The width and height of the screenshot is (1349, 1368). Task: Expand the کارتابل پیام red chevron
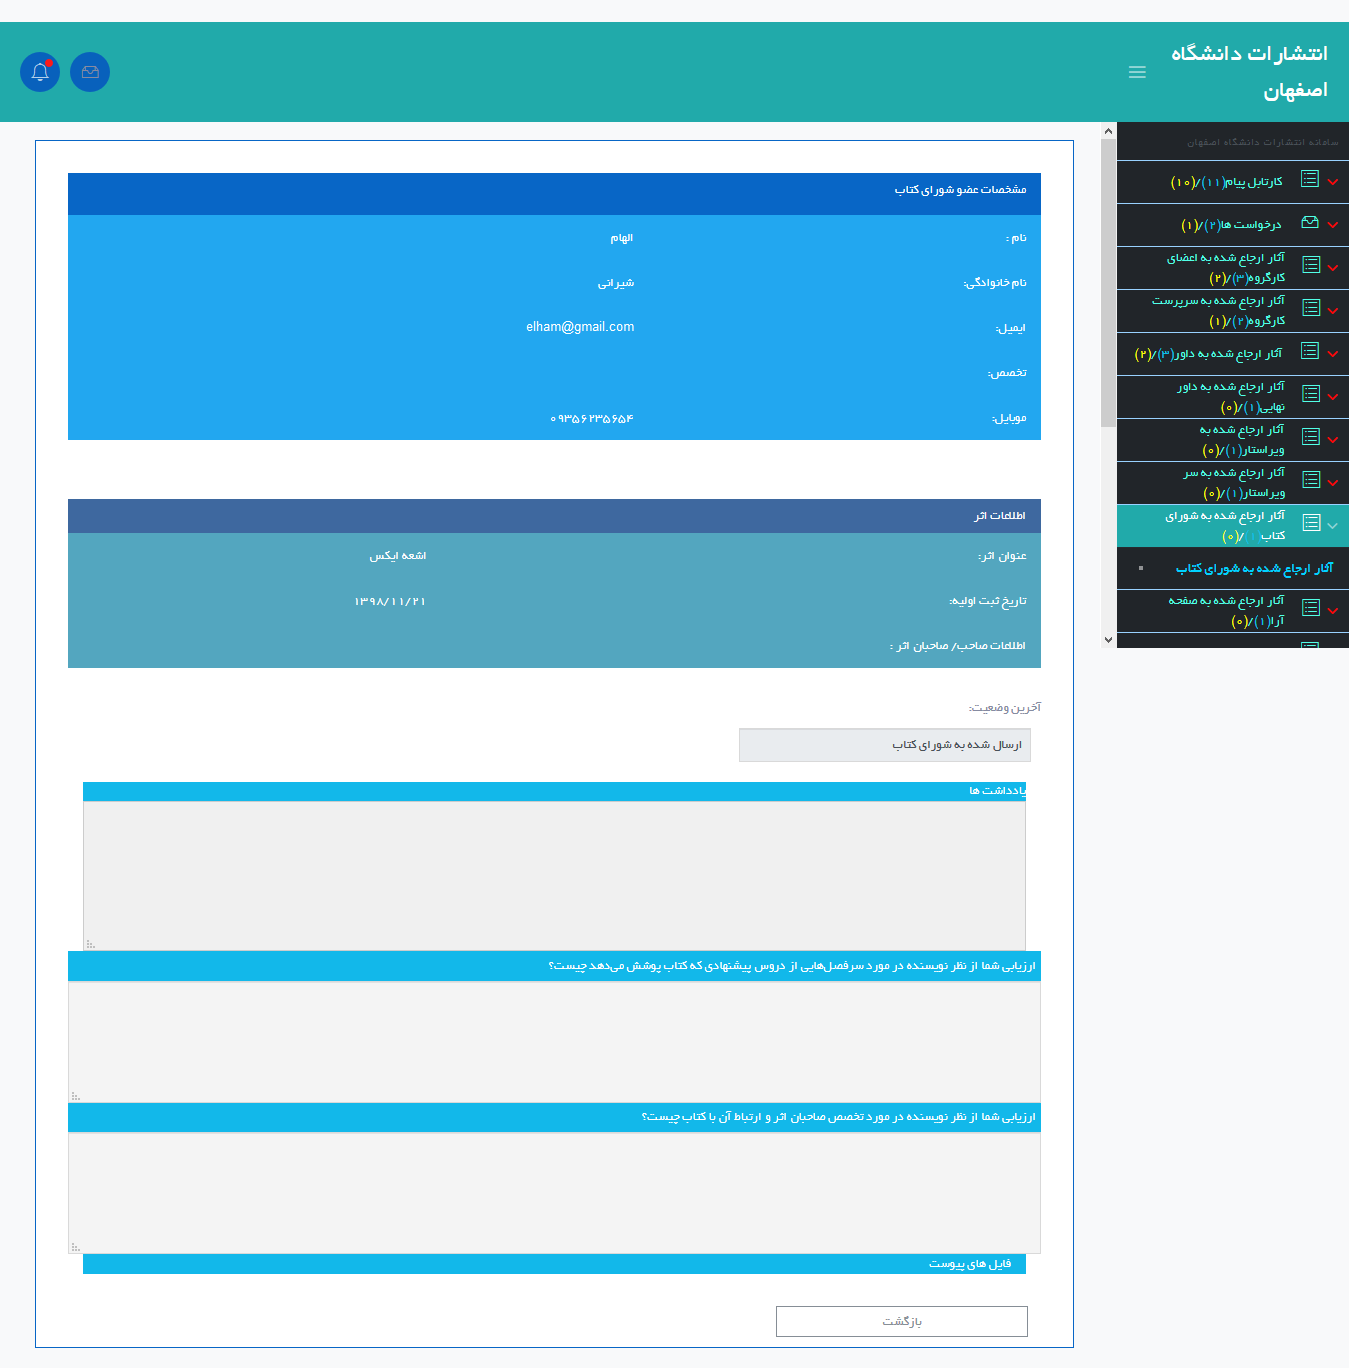[x=1333, y=182]
